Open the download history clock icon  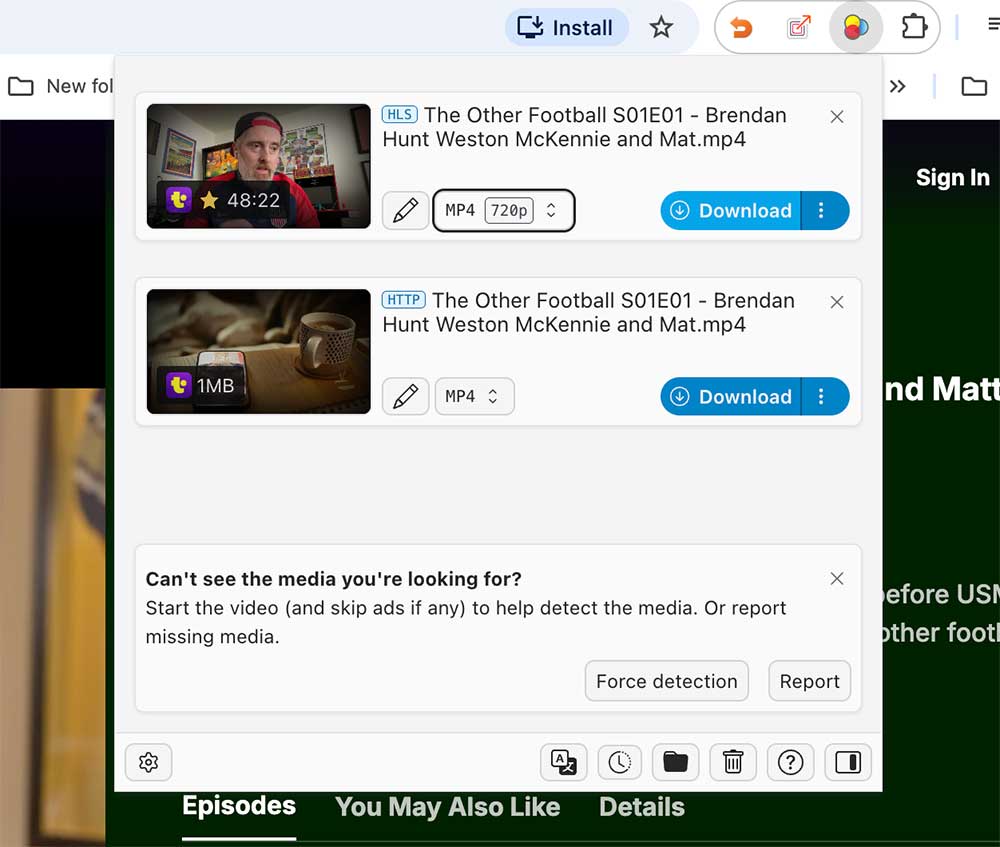point(619,762)
